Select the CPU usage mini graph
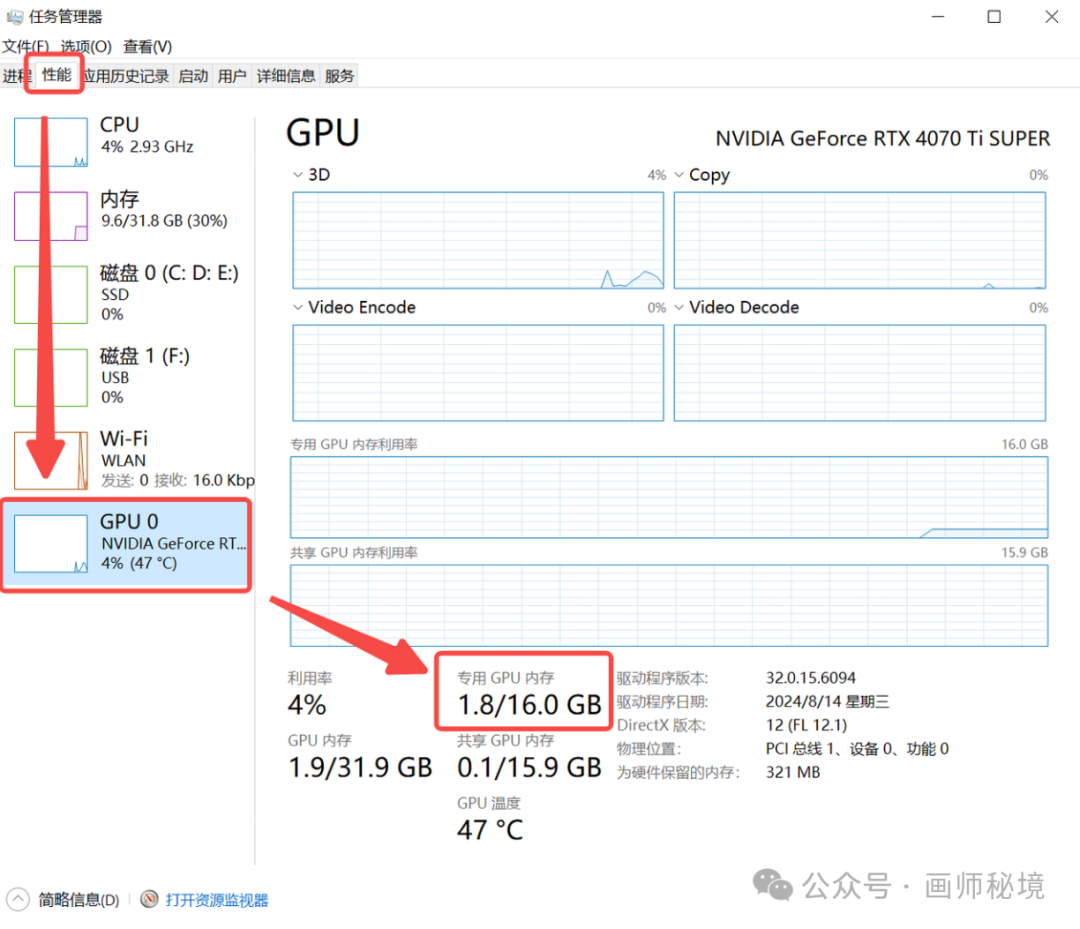 pyautogui.click(x=51, y=142)
